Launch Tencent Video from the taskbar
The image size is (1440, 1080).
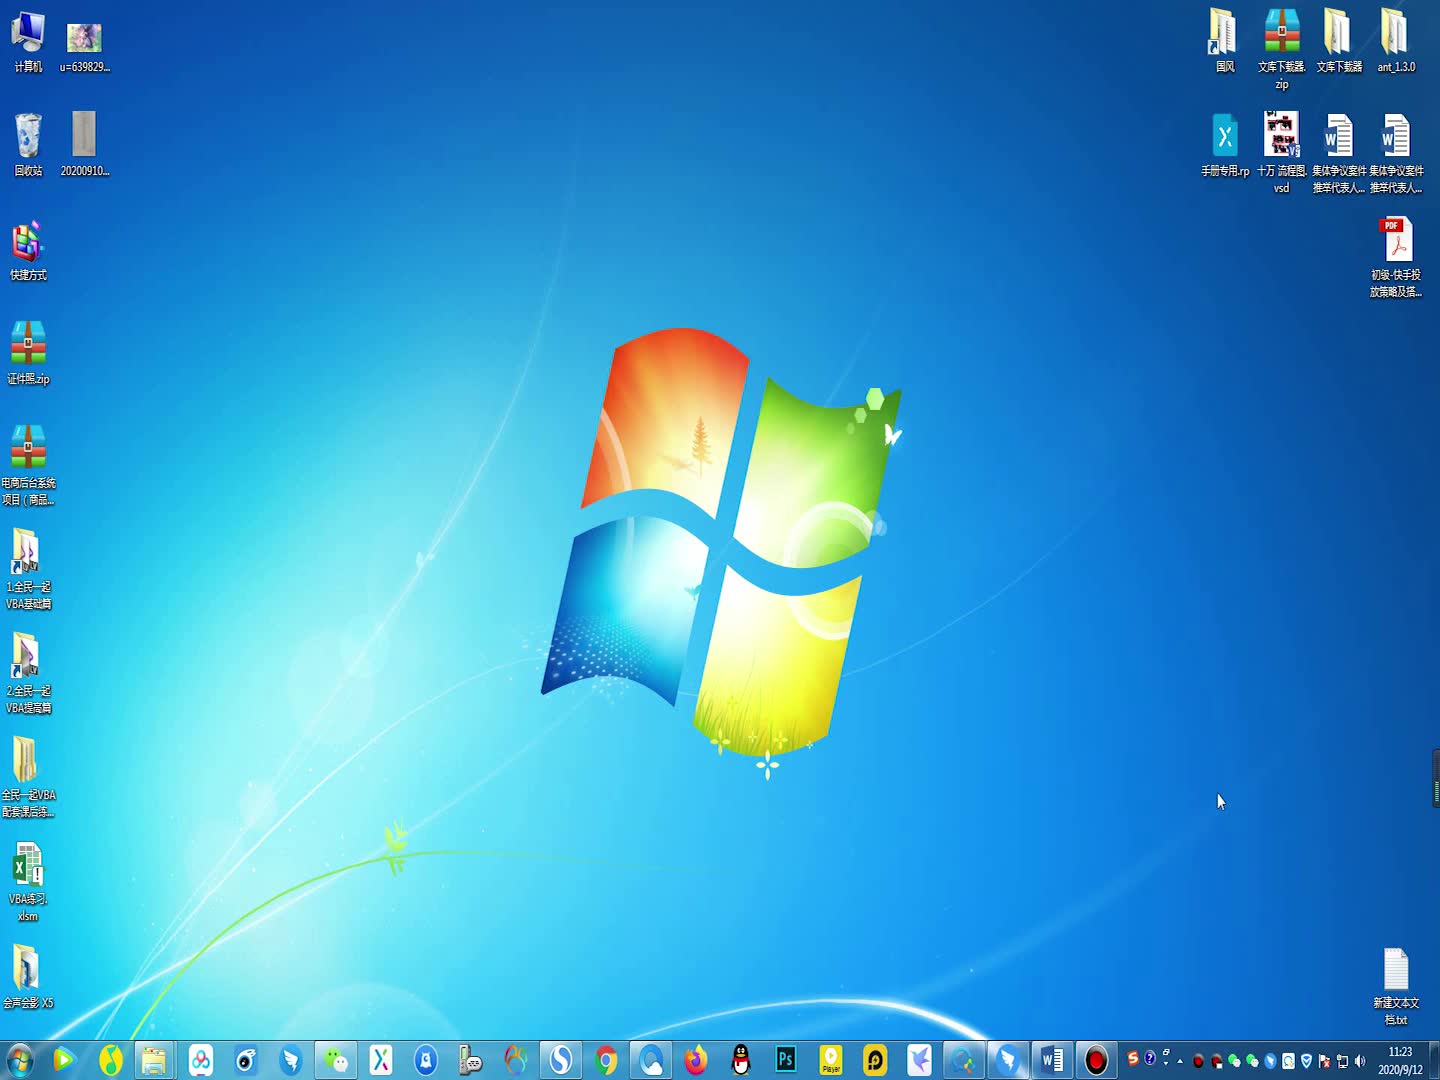click(x=63, y=1060)
